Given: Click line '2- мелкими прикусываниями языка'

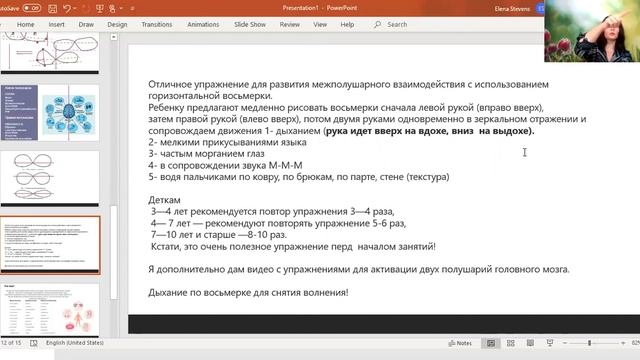Looking at the screenshot, I should [227, 142].
